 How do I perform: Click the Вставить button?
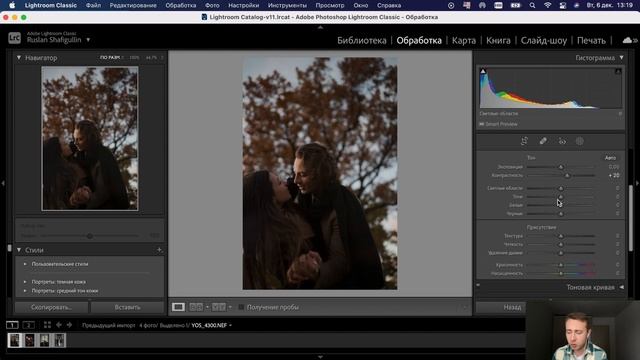pyautogui.click(x=127, y=307)
